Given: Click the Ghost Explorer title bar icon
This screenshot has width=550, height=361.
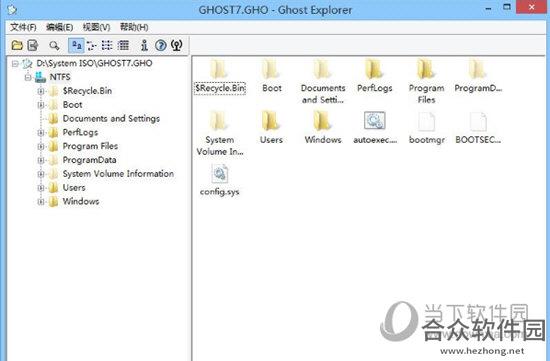Looking at the screenshot, I should pyautogui.click(x=12, y=9).
